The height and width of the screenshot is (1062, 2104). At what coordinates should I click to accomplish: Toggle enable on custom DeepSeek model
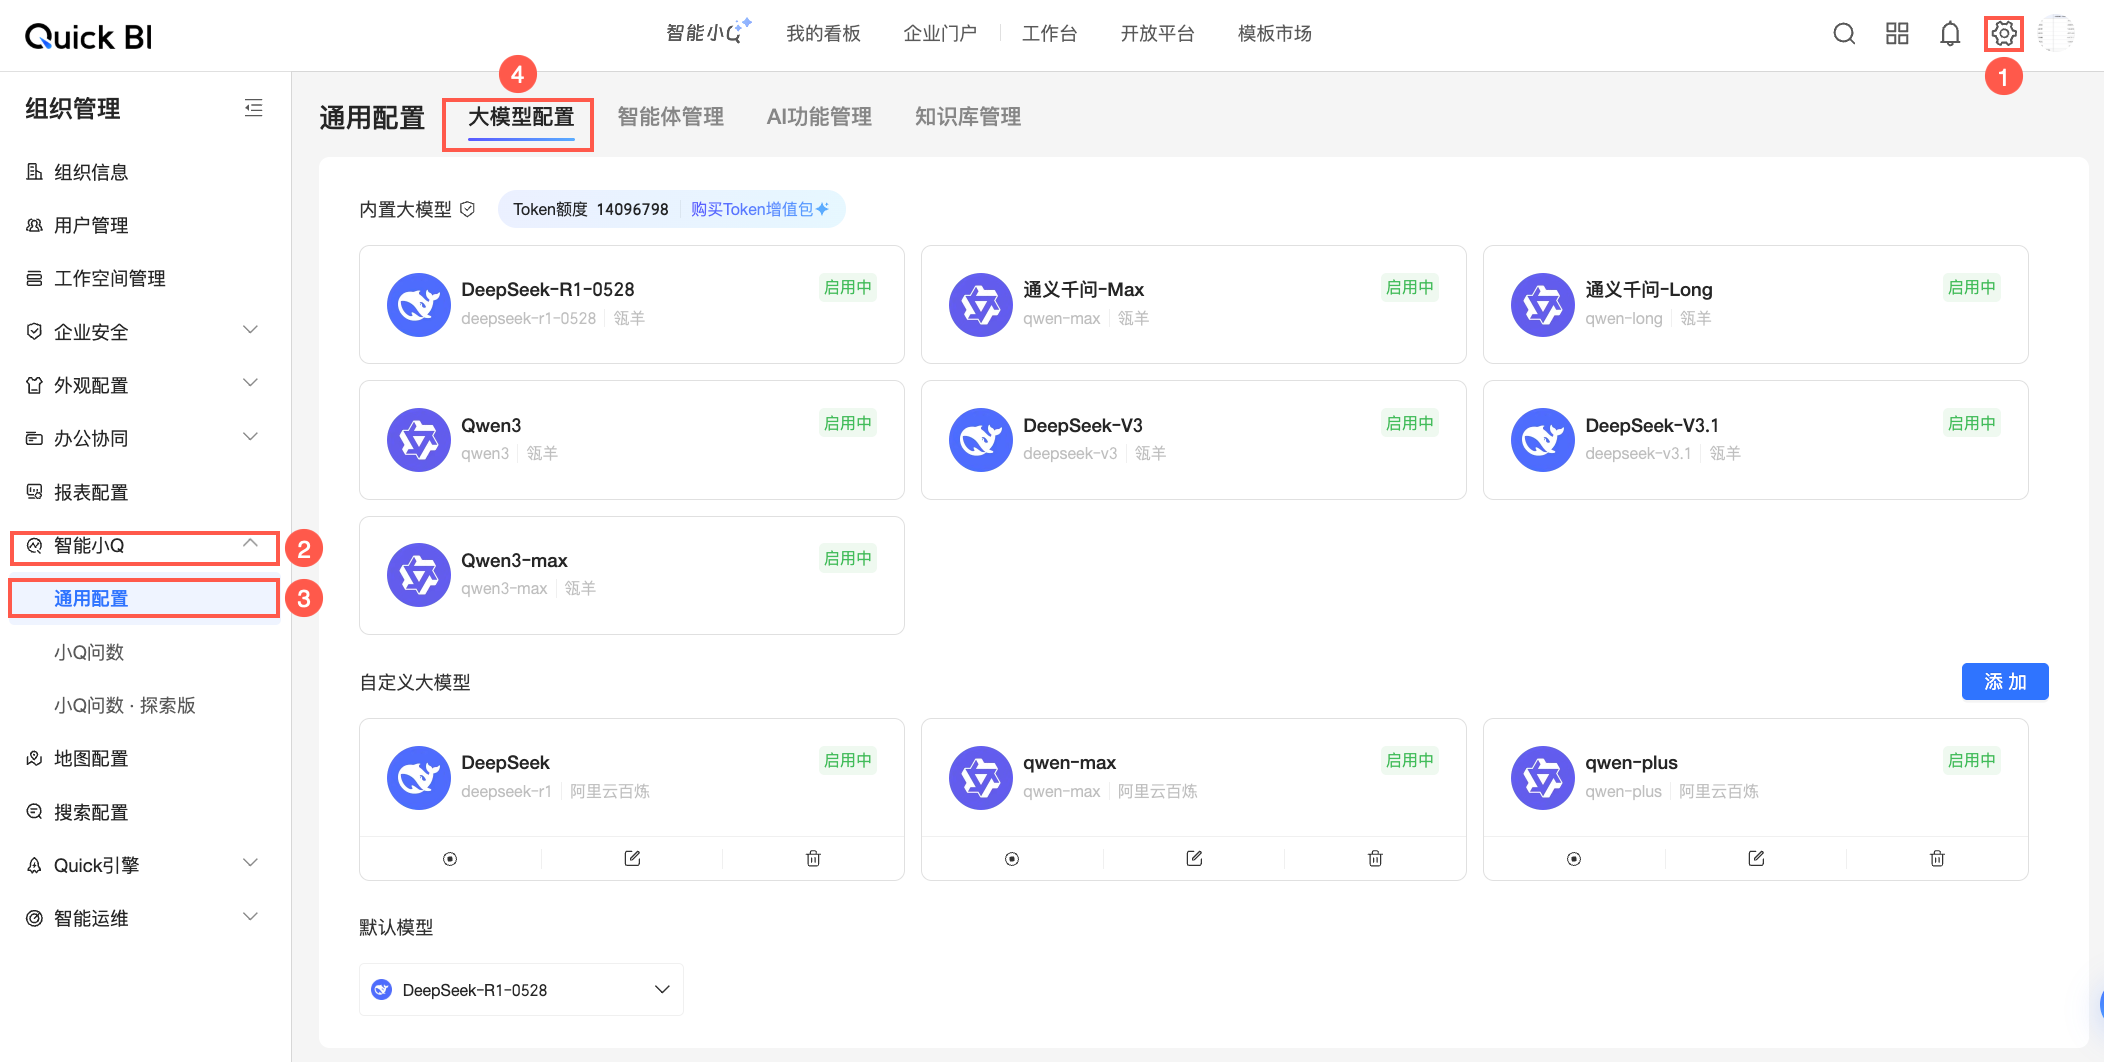click(x=450, y=859)
